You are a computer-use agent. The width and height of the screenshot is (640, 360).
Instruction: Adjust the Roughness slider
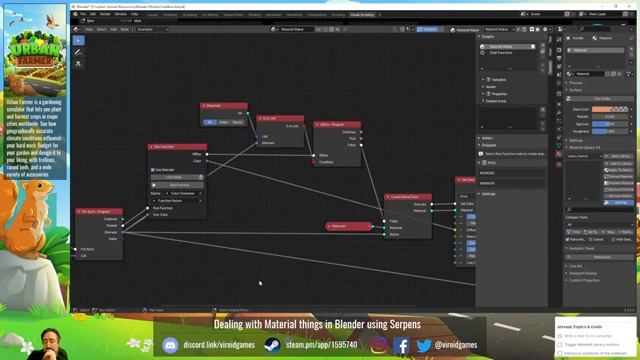[610, 131]
